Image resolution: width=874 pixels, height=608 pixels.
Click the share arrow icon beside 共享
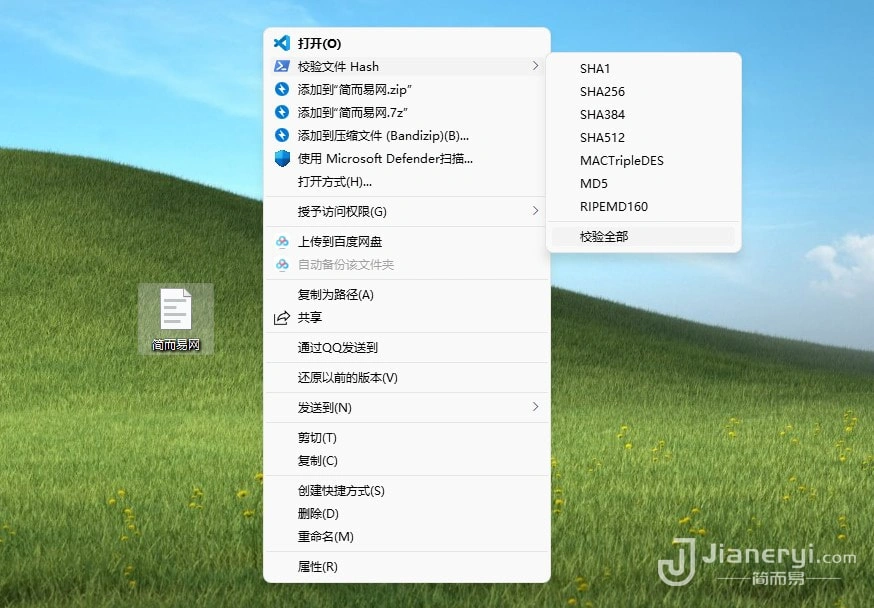(282, 318)
